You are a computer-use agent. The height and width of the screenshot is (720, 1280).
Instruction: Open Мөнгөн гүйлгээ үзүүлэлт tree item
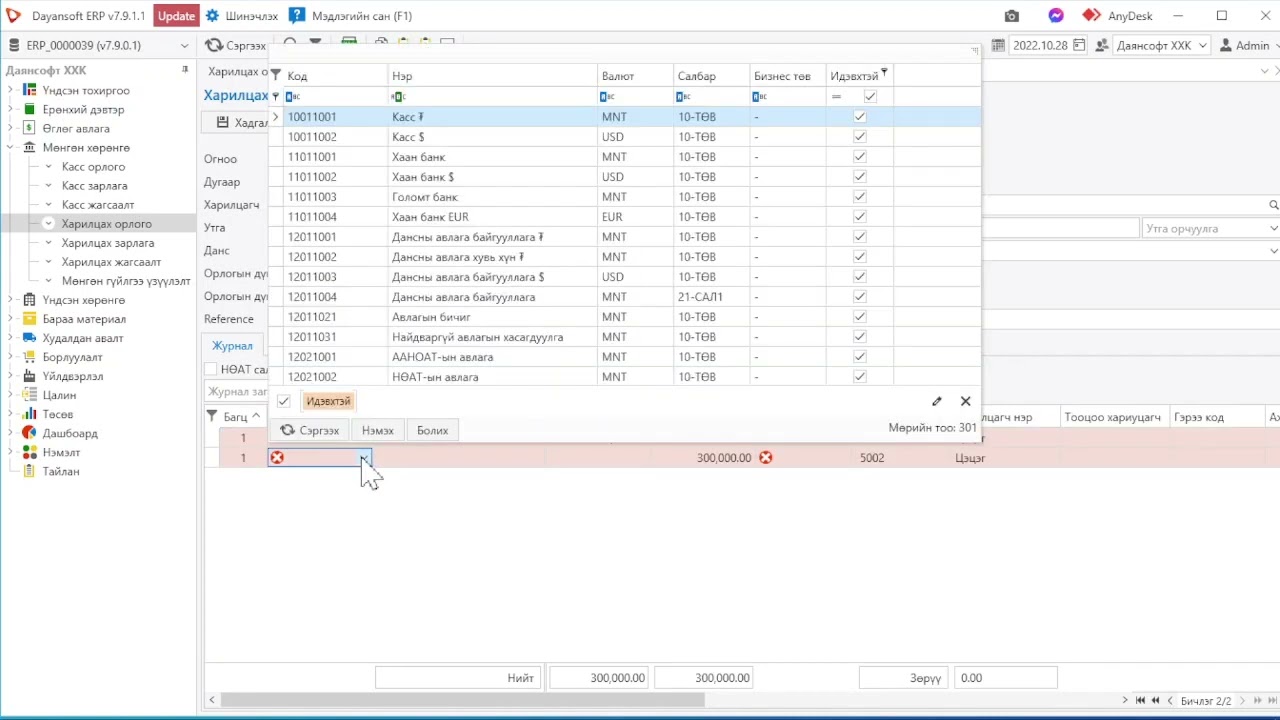(x=126, y=281)
